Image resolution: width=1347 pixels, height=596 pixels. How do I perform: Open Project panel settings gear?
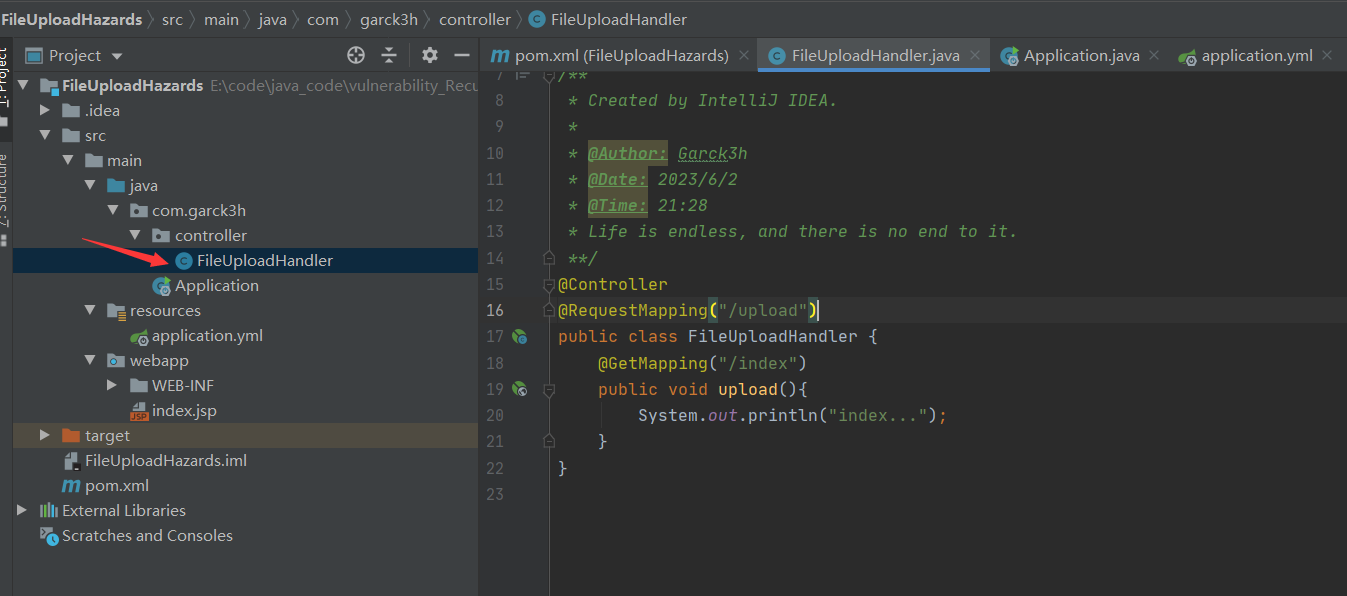coord(430,55)
